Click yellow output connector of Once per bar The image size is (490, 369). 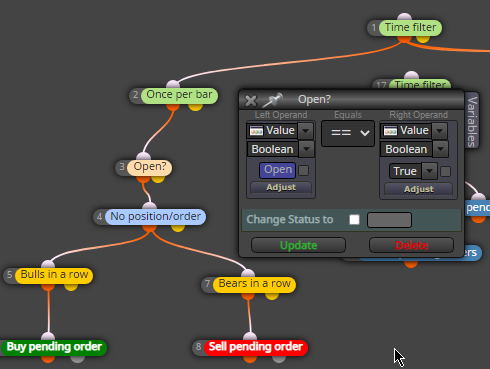tap(195, 107)
